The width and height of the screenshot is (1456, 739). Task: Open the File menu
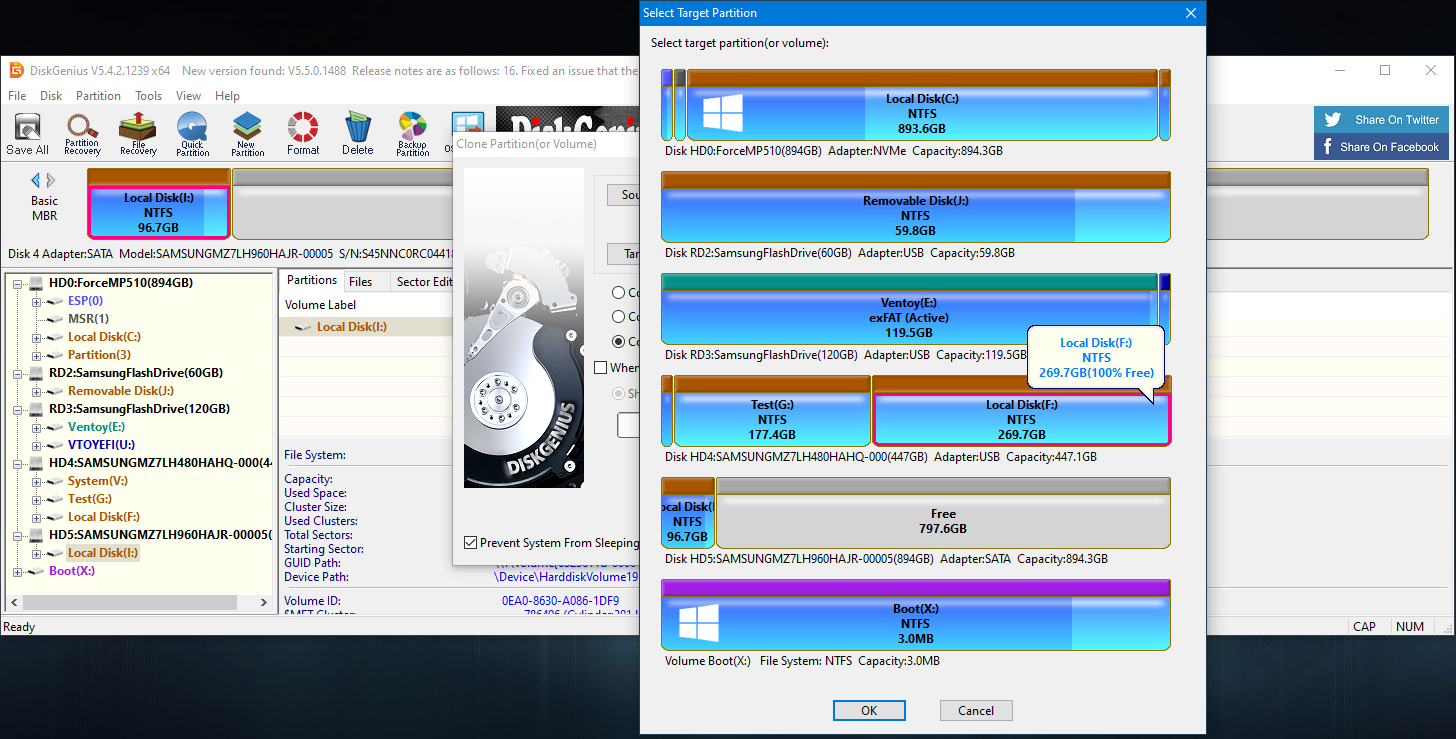[x=17, y=96]
